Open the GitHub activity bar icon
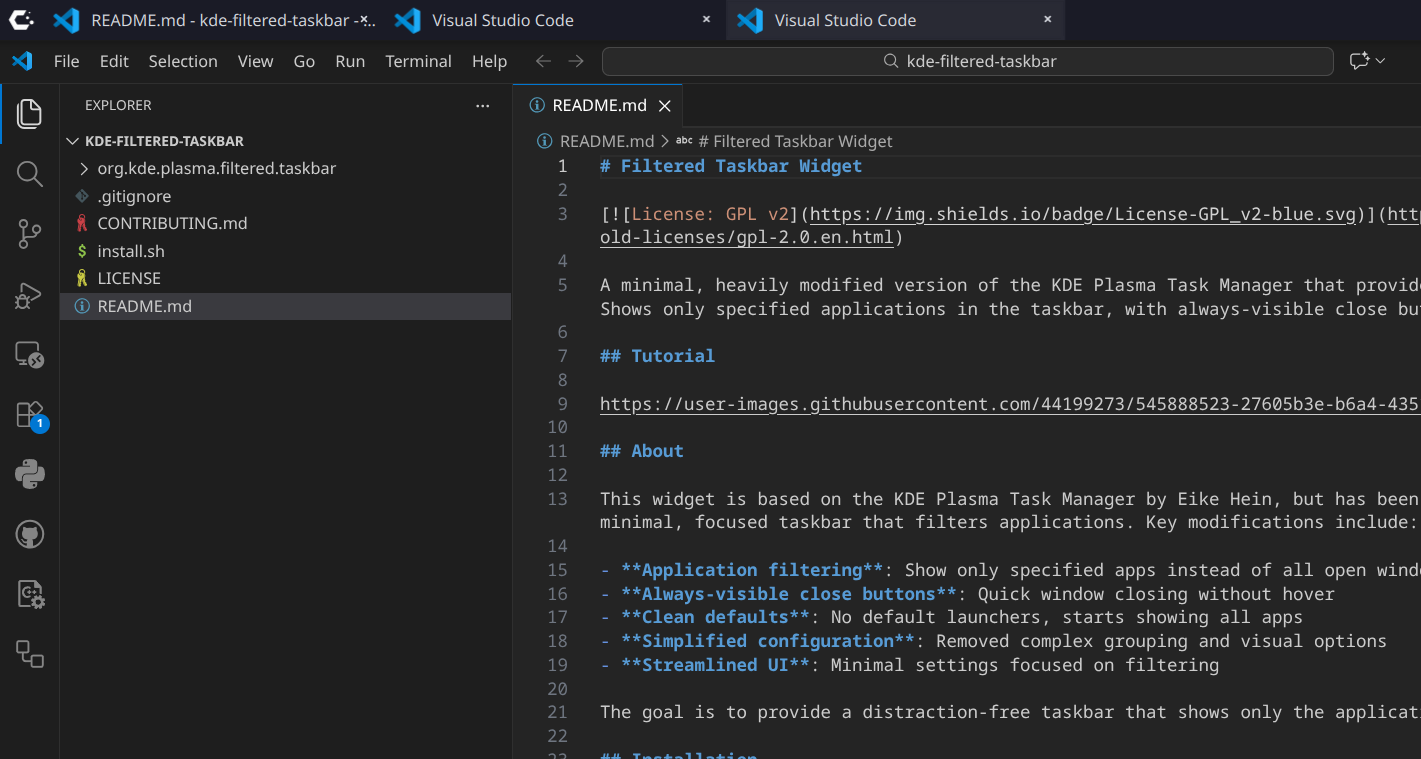This screenshot has width=1421, height=759. tap(30, 534)
